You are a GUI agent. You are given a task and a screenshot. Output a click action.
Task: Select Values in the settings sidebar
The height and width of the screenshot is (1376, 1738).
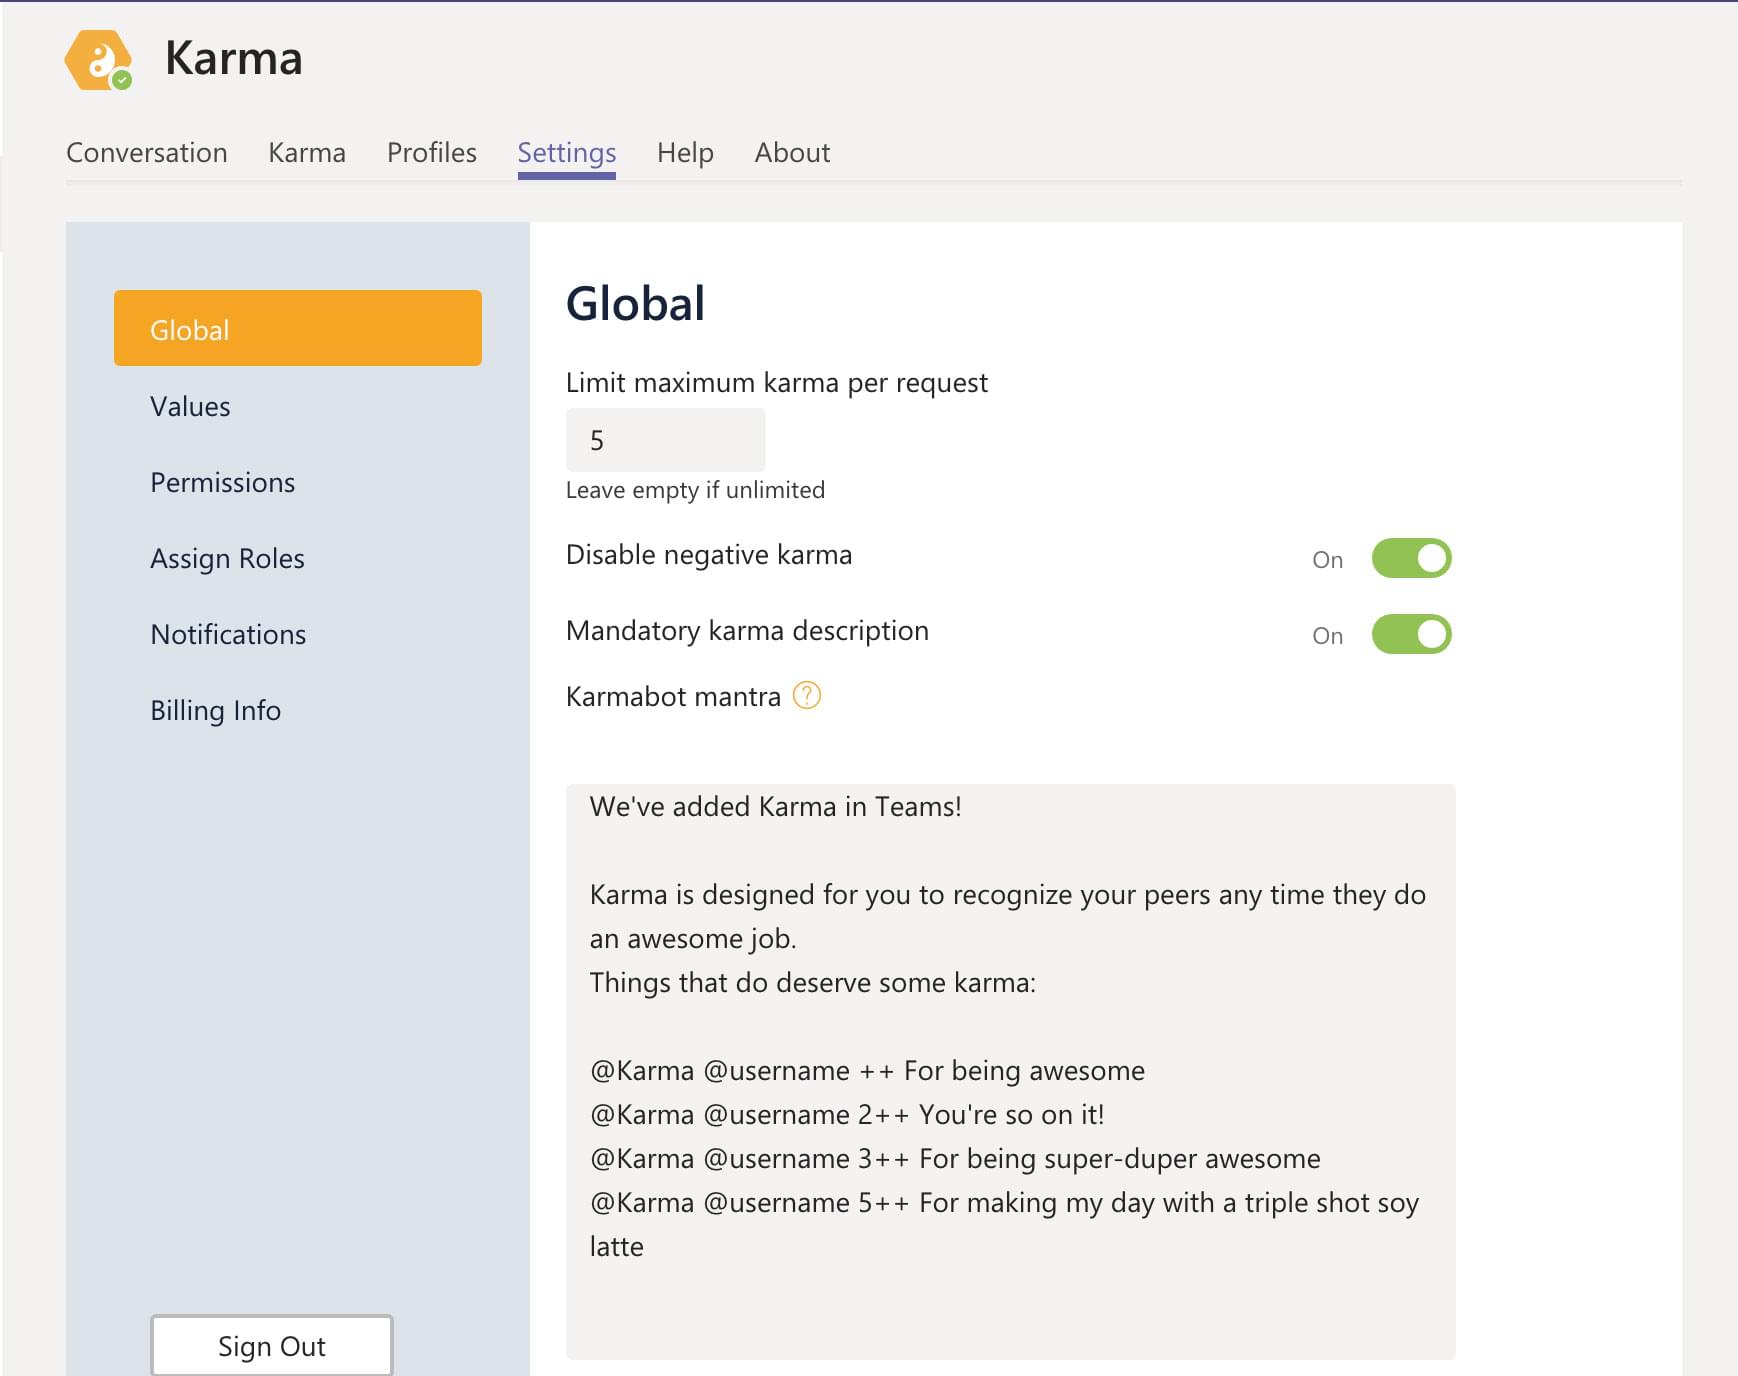190,406
